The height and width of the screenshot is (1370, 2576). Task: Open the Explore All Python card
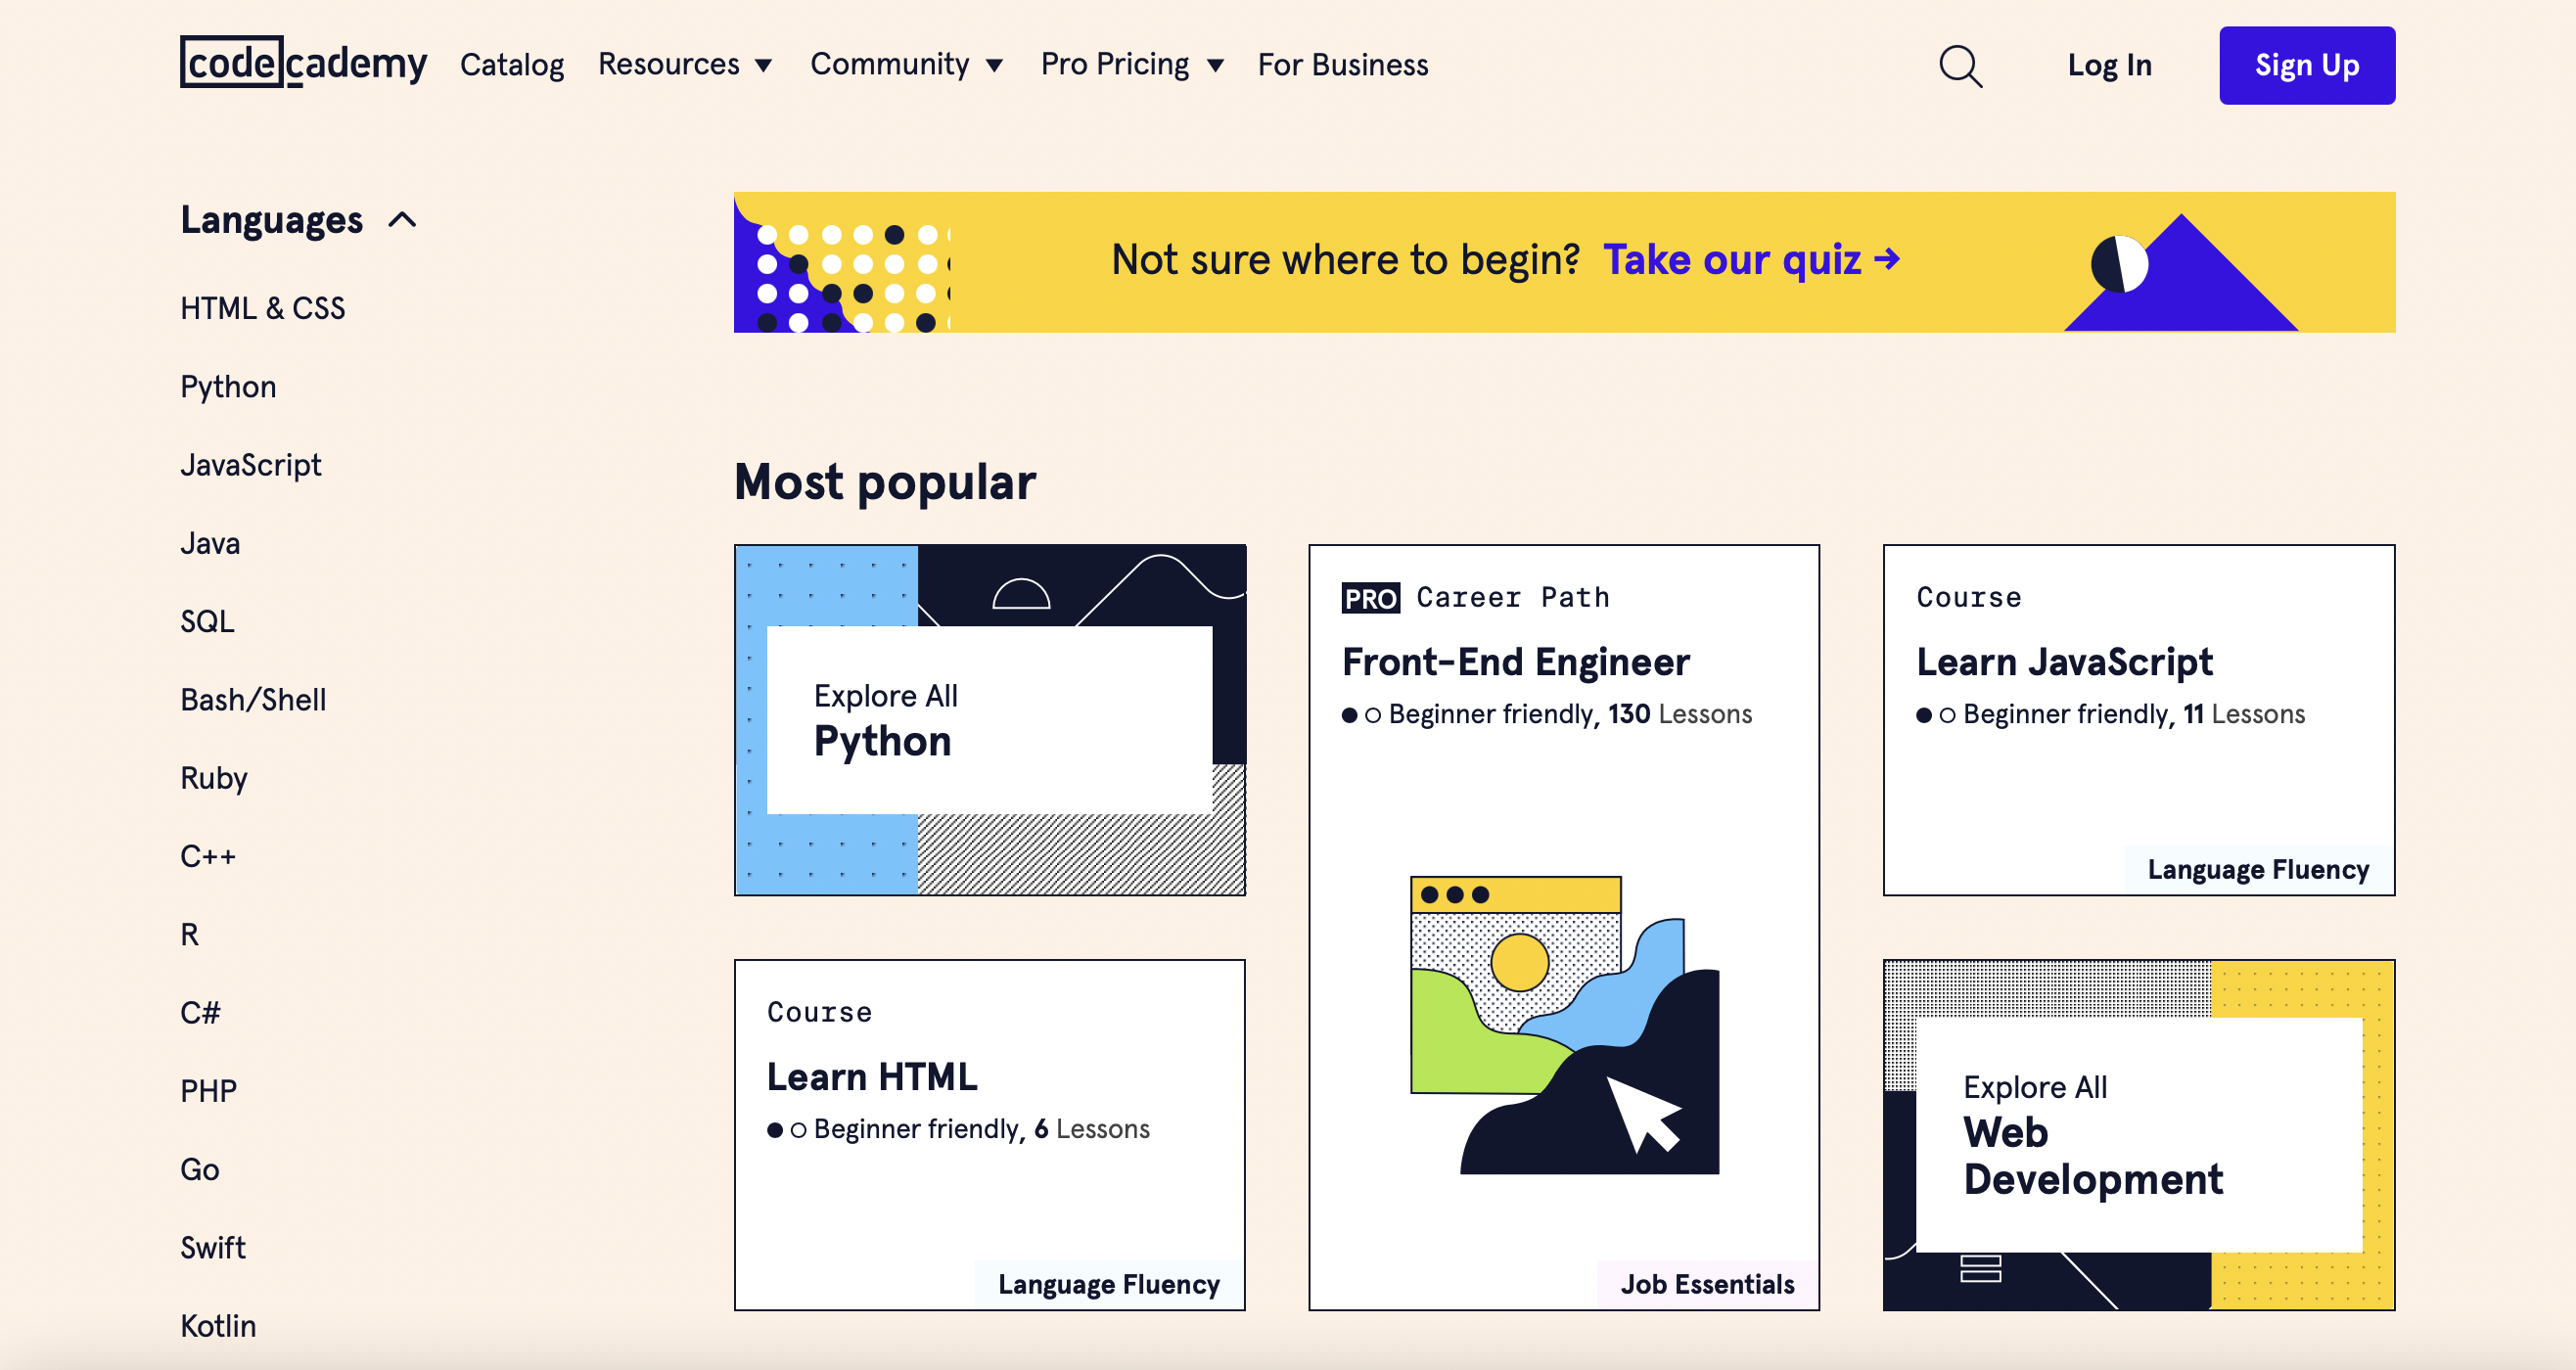point(990,720)
